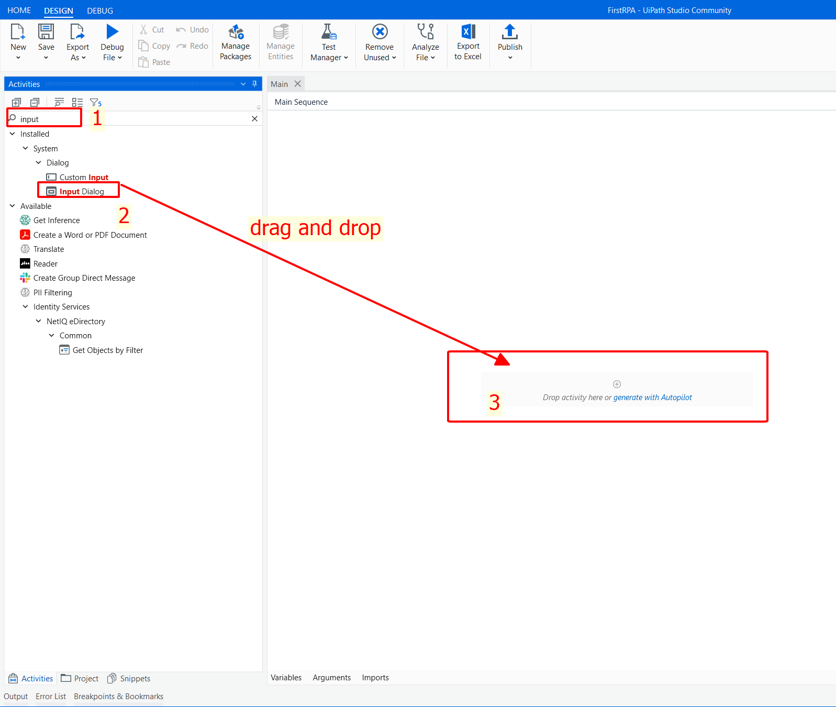Screen dimensions: 836x707
Task: Click the Export As icon
Action: tap(77, 32)
